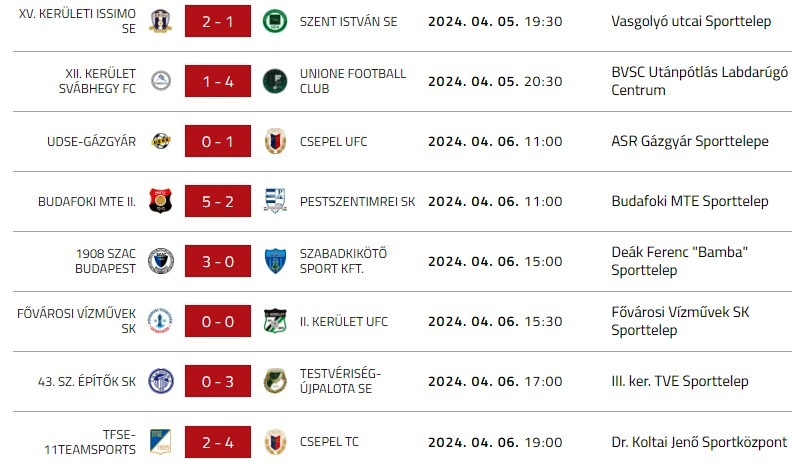Click the UDSE-Gázgyár team logo
The width and height of the screenshot is (792, 465).
pos(160,141)
